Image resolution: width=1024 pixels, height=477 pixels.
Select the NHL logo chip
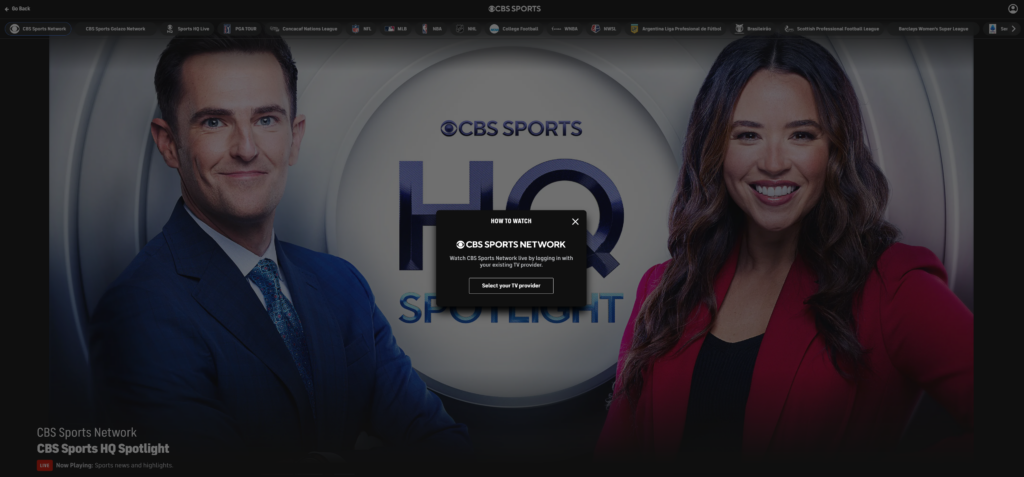(466, 29)
